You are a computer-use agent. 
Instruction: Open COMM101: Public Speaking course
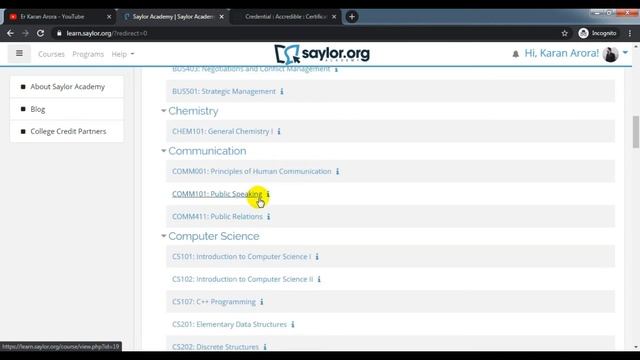point(217,194)
